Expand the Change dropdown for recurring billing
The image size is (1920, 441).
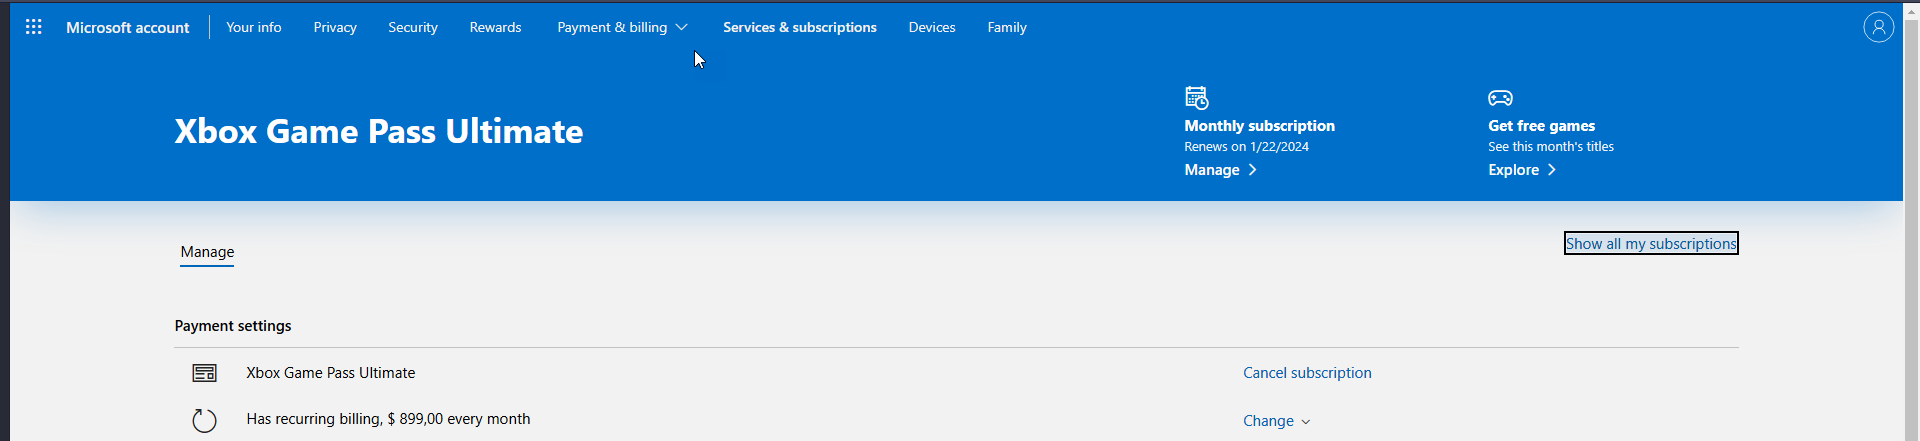pyautogui.click(x=1277, y=421)
